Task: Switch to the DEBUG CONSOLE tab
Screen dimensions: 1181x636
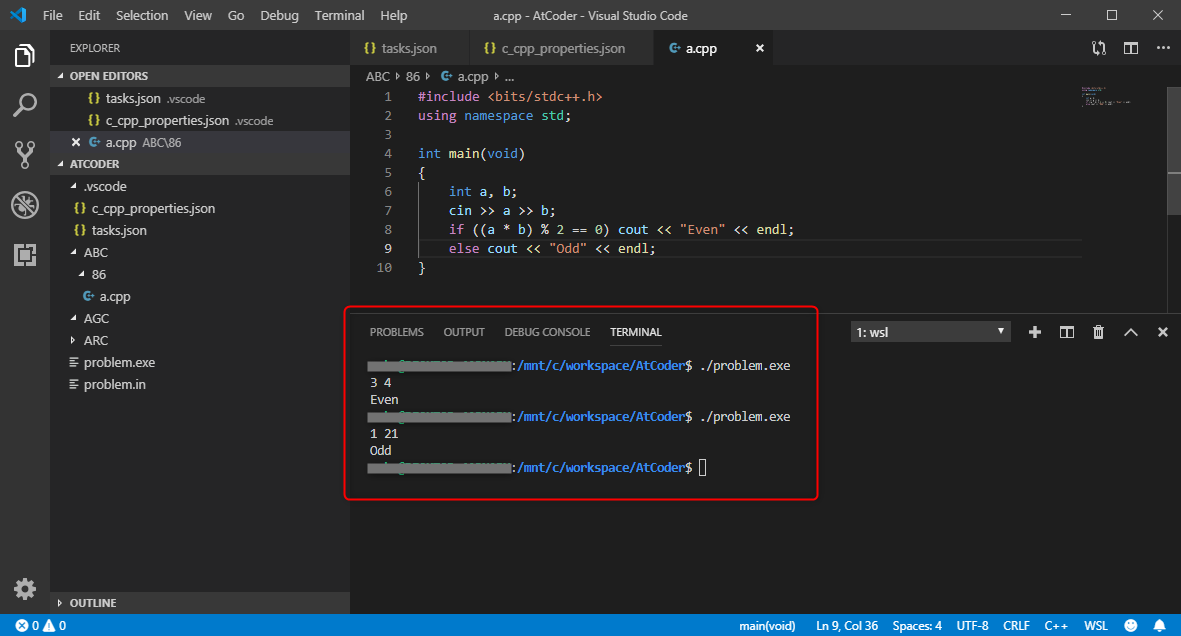Action: tap(547, 332)
